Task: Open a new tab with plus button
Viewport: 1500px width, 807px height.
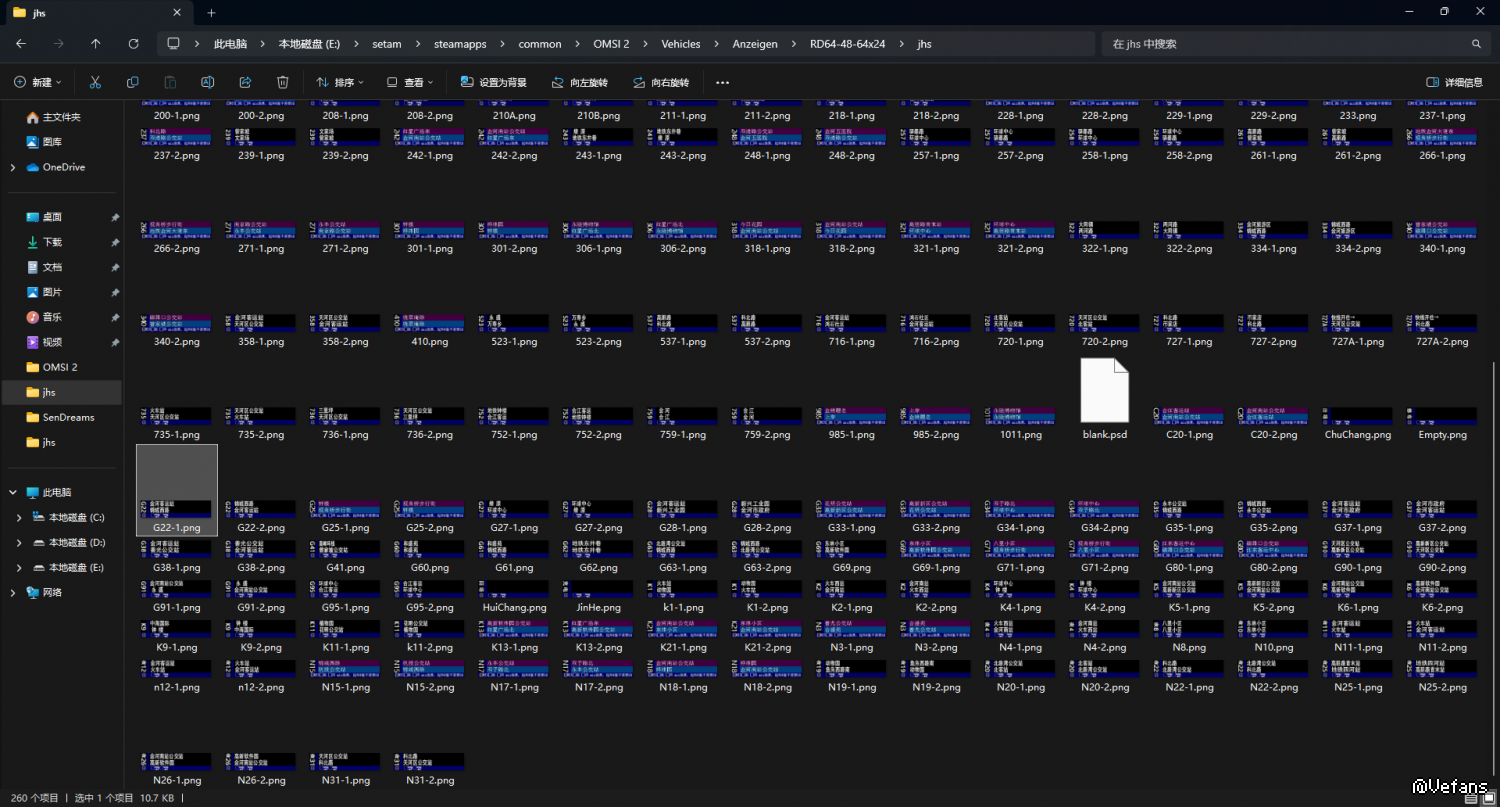Action: (211, 13)
